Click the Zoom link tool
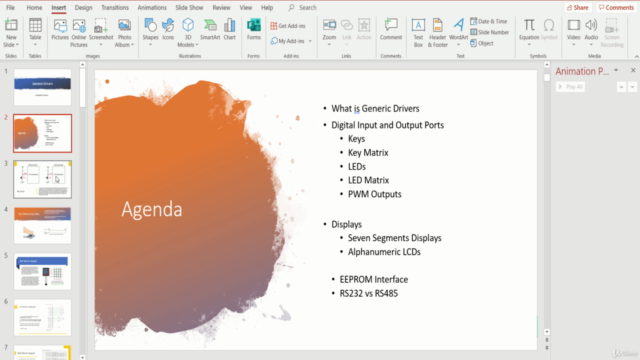Viewport: 640px width, 360px height. [329, 32]
